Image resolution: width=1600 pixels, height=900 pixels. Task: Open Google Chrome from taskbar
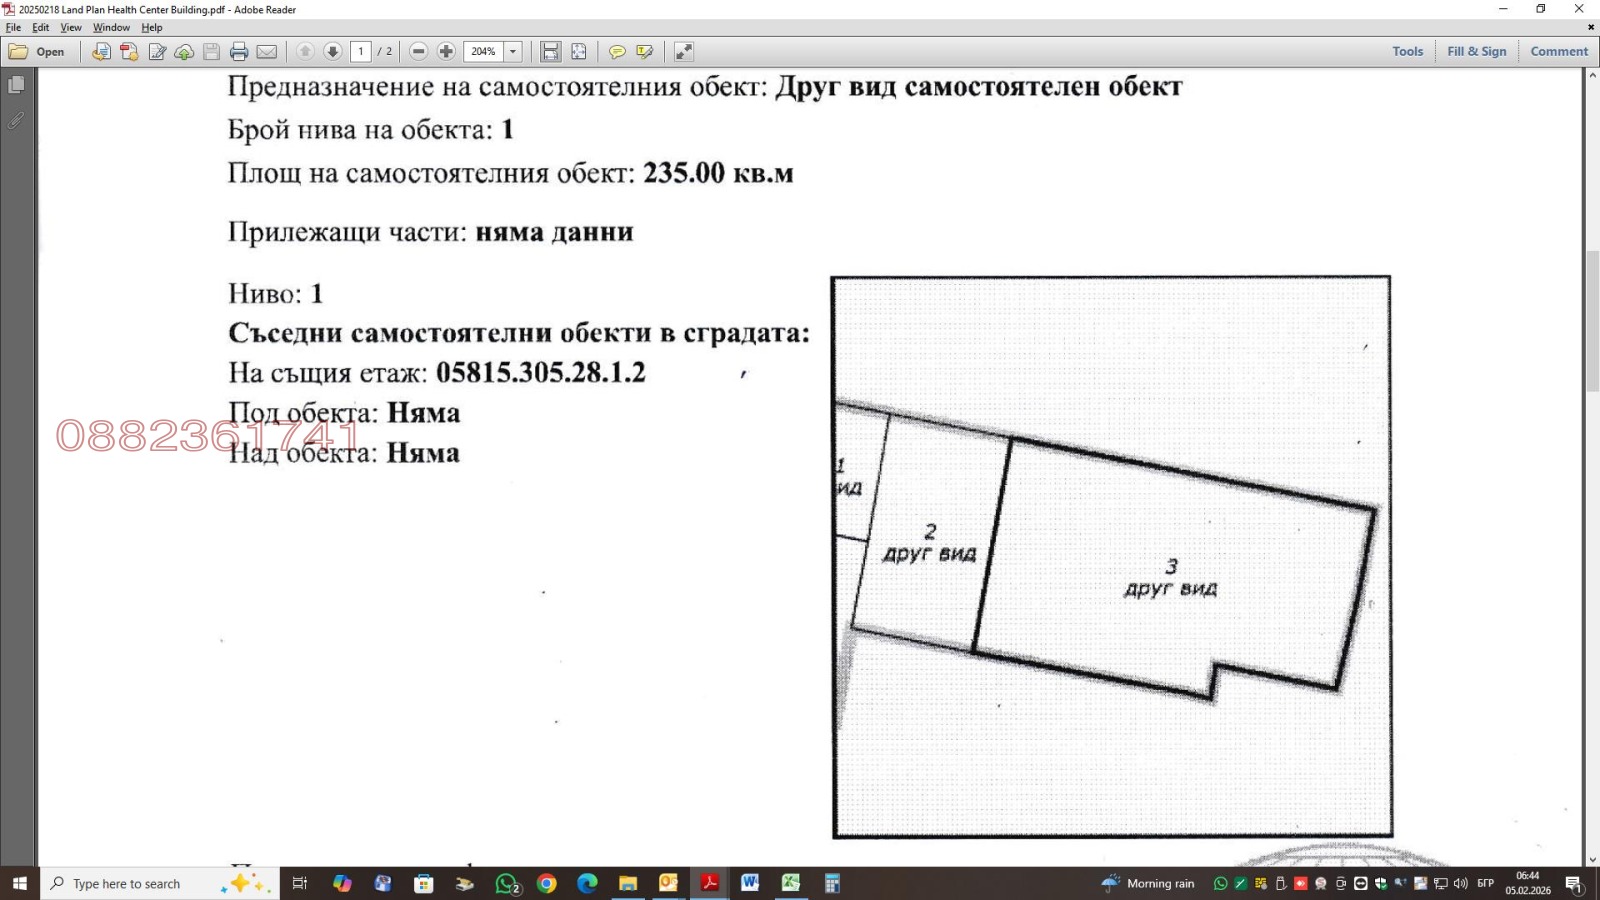tap(546, 883)
